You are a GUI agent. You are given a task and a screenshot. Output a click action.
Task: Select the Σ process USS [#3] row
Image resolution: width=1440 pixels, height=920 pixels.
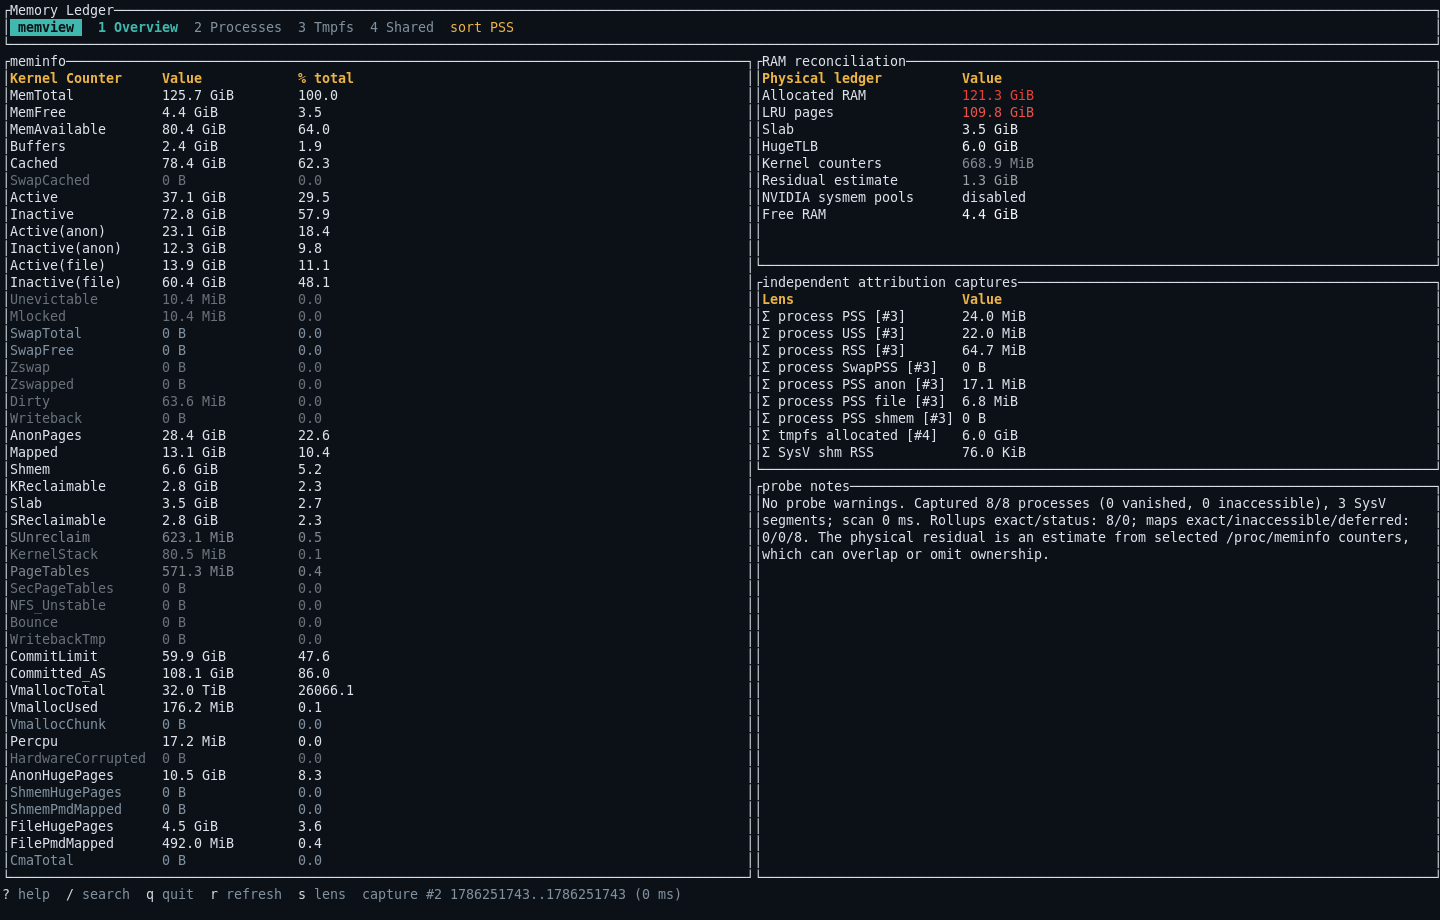[x=1098, y=333]
